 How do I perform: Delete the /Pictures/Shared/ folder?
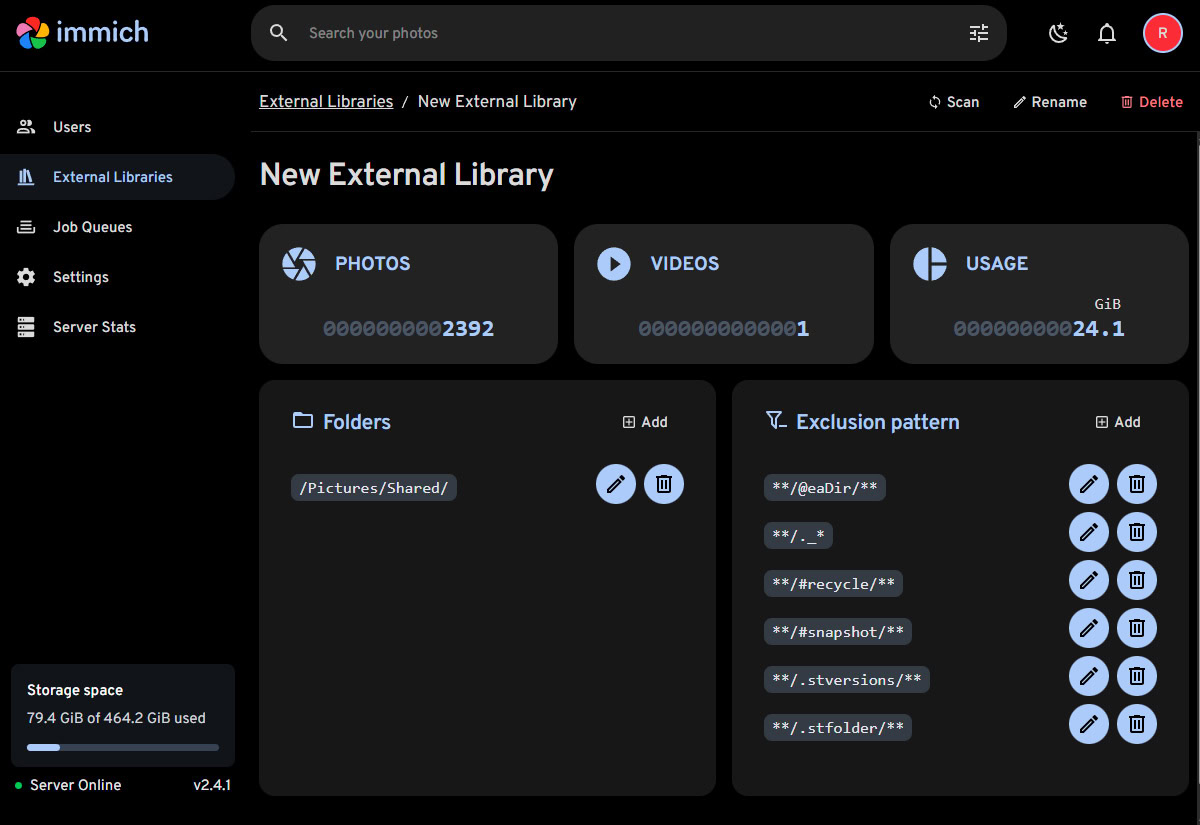click(664, 484)
